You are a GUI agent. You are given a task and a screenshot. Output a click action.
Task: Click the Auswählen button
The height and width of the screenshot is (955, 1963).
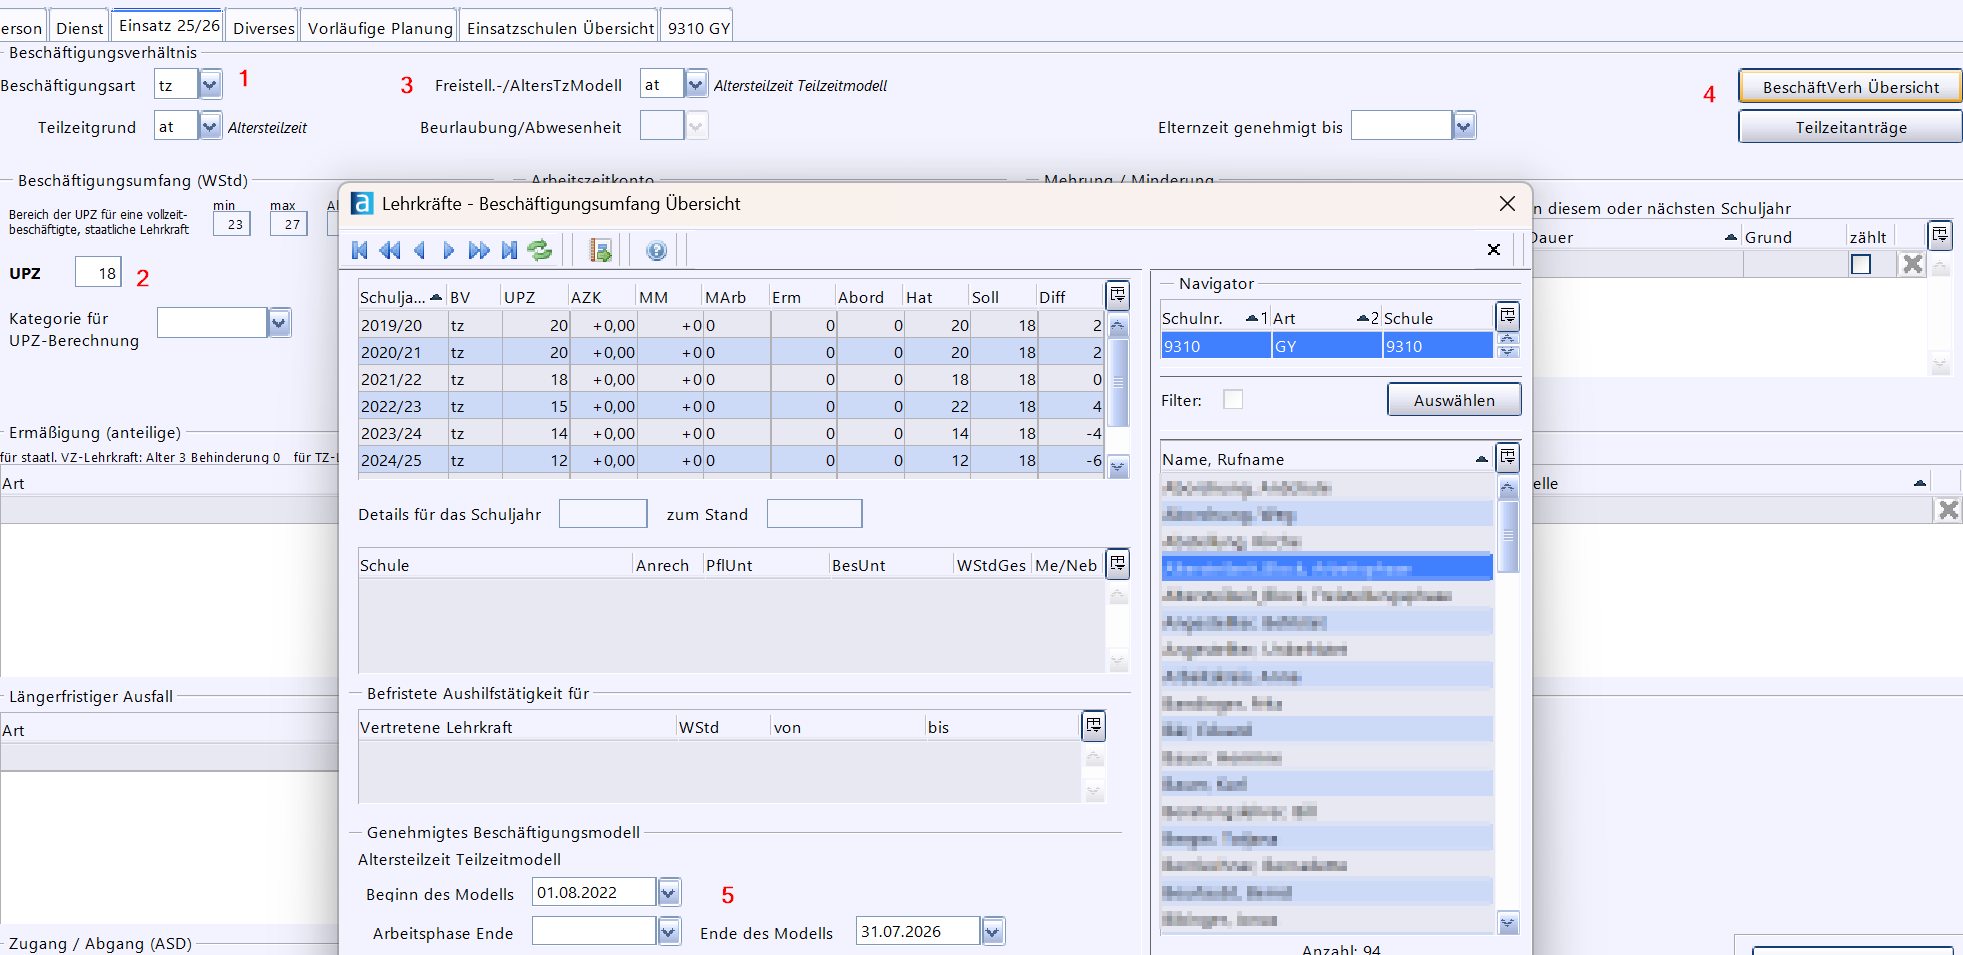pyautogui.click(x=1453, y=400)
